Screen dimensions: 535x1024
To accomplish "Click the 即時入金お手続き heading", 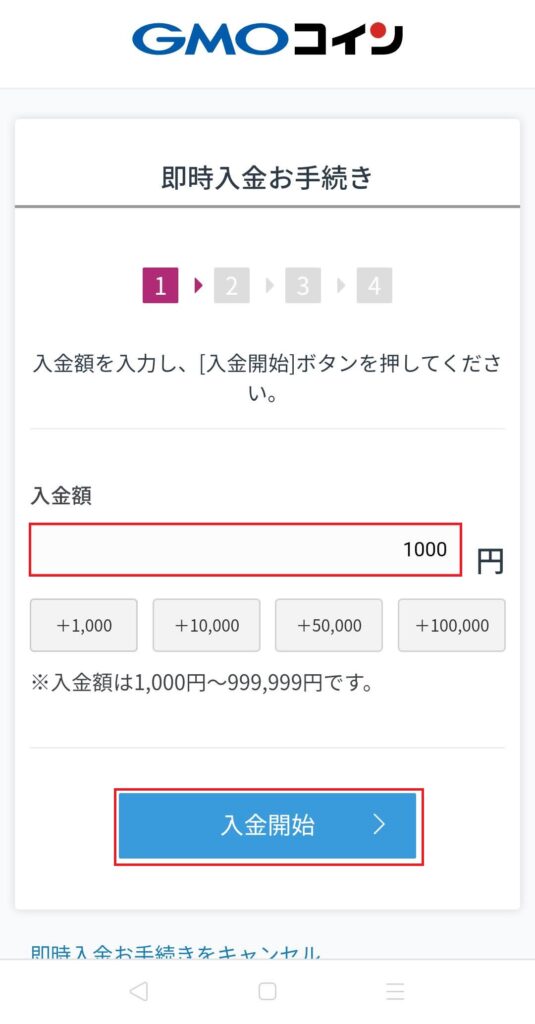I will [x=267, y=178].
